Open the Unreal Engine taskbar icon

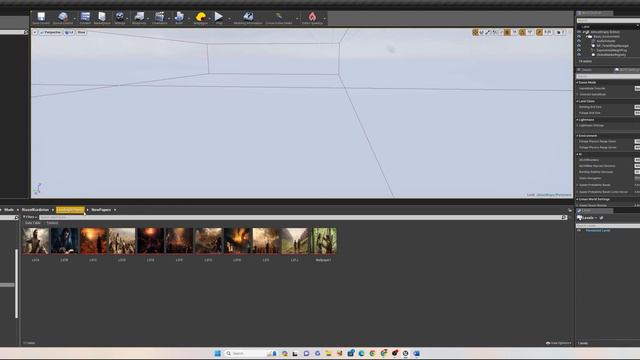405,353
